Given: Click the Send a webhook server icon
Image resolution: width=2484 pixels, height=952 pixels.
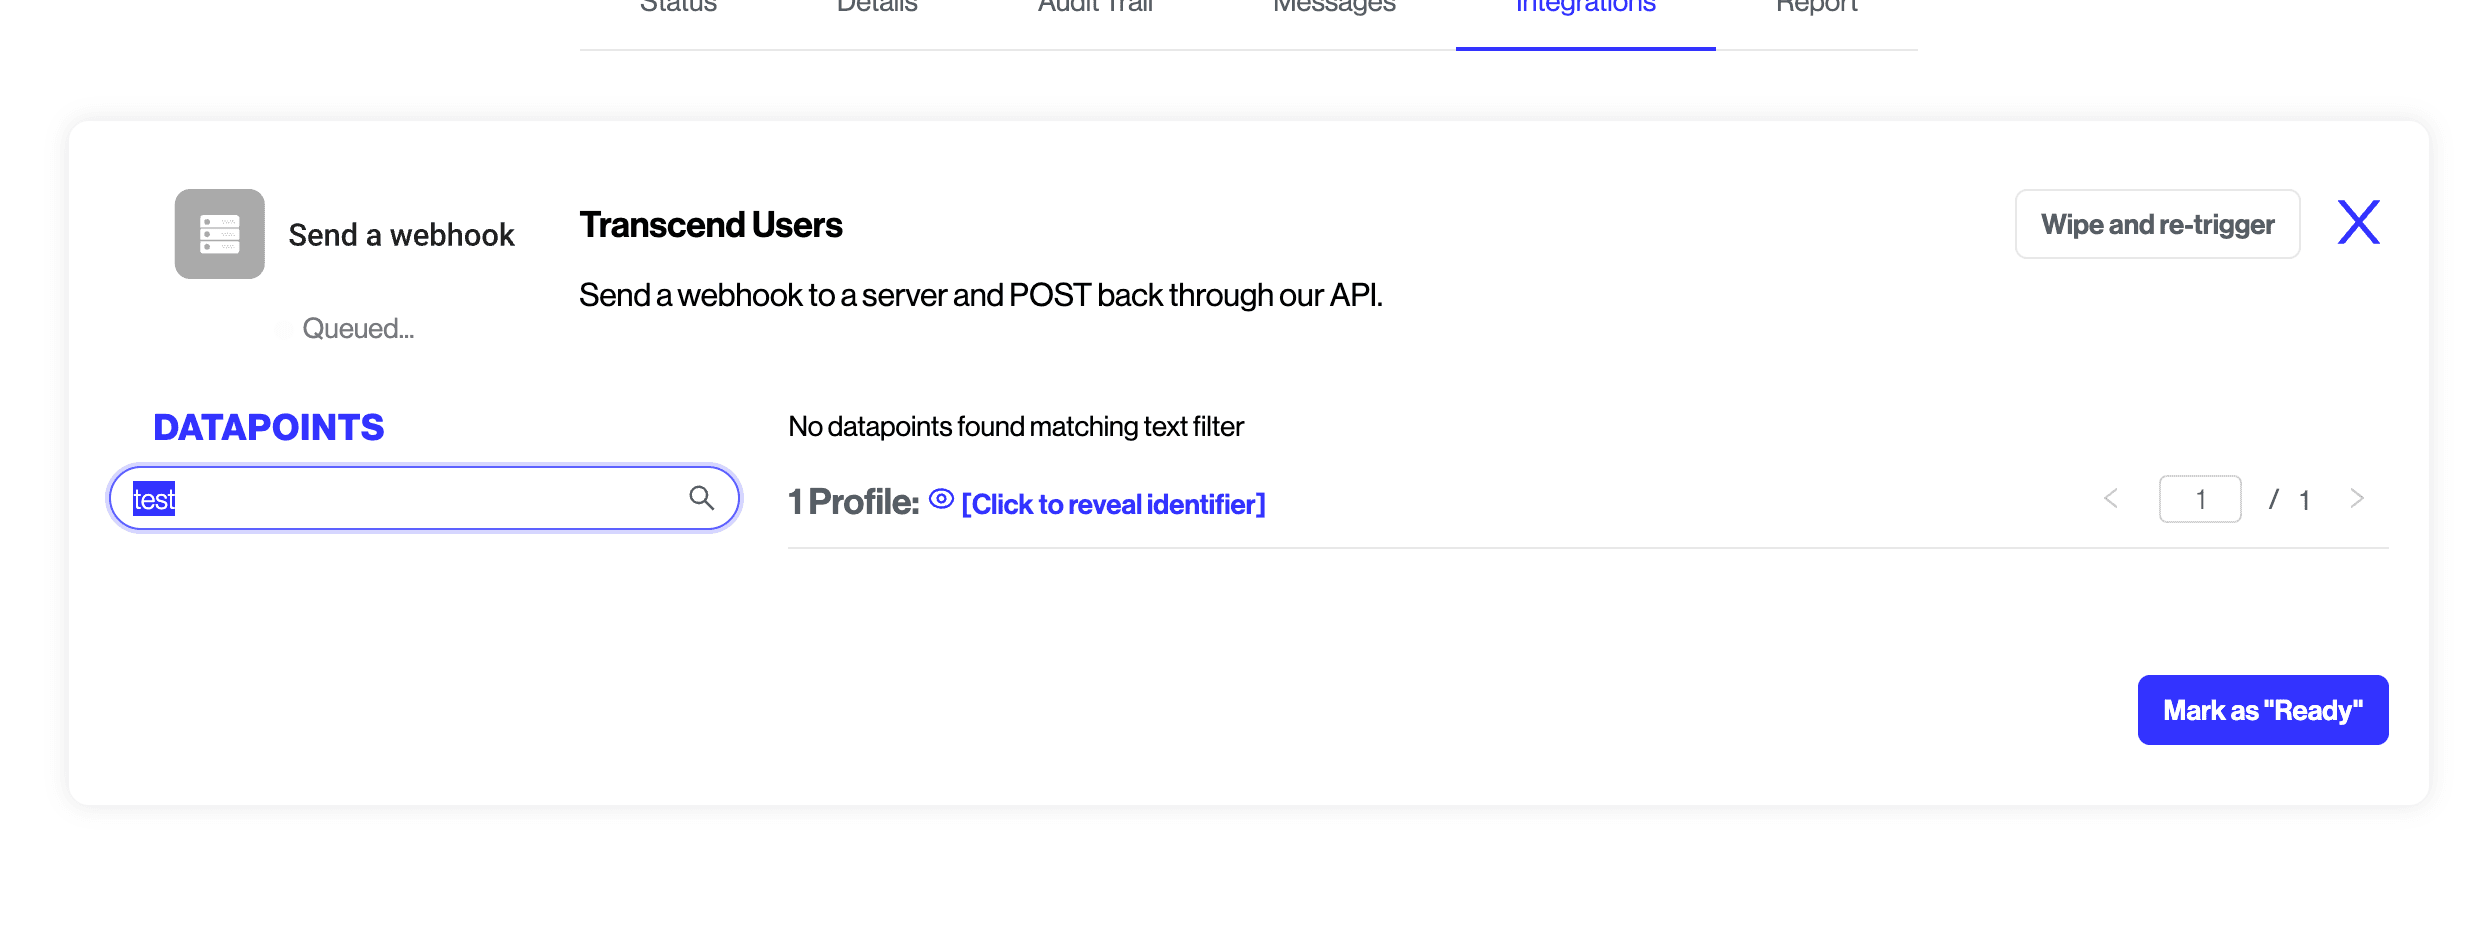Looking at the screenshot, I should tap(219, 233).
